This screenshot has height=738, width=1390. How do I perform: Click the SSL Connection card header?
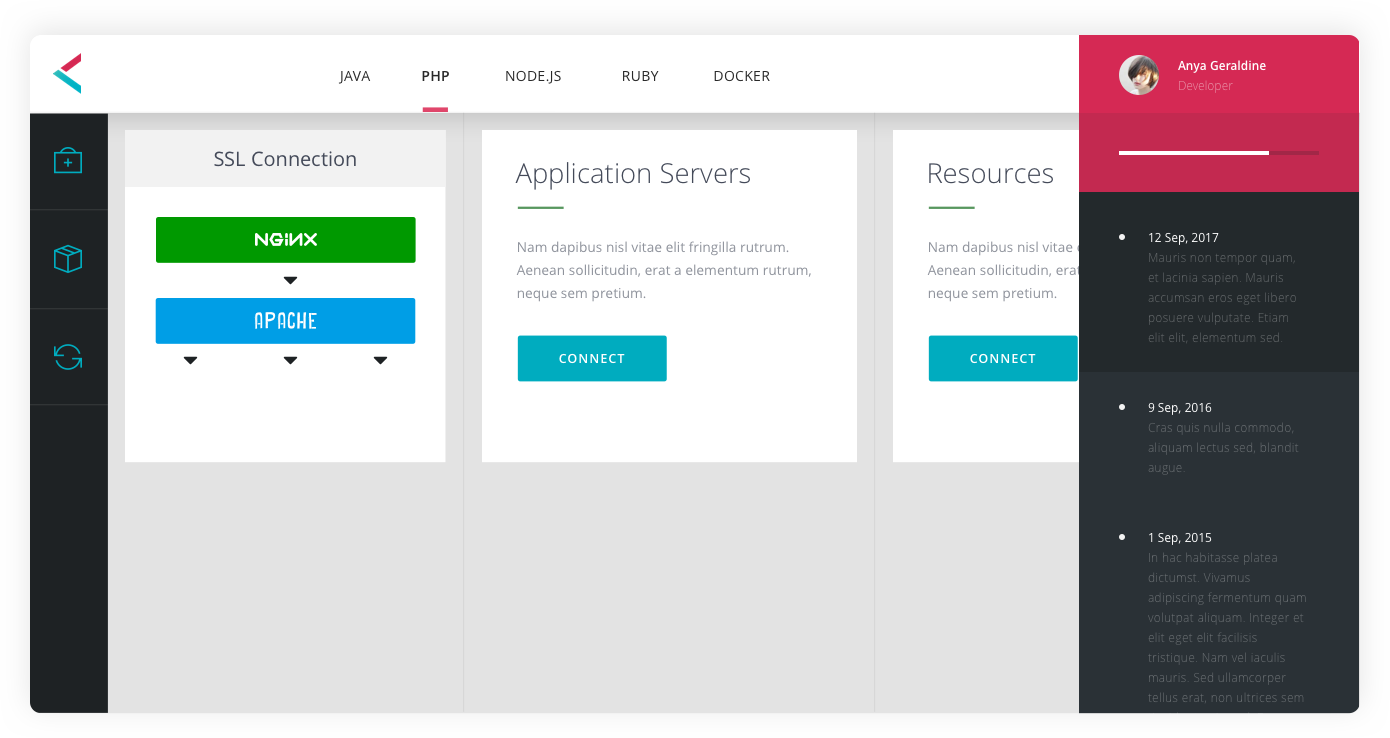pos(285,159)
